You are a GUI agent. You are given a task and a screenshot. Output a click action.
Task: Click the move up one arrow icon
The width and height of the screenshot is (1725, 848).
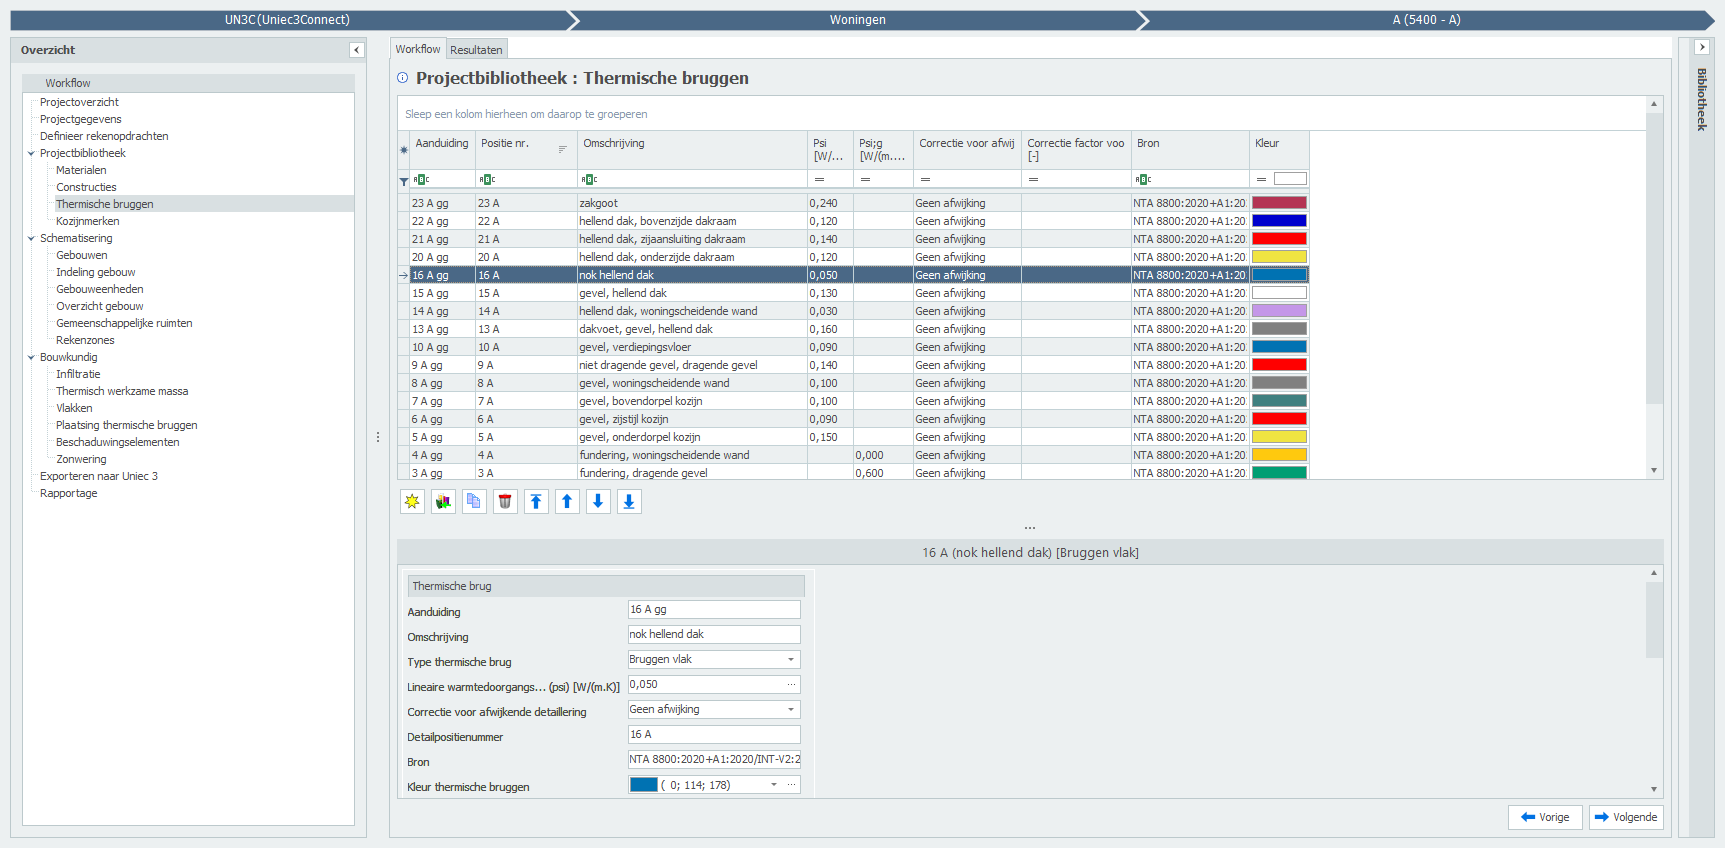tap(567, 502)
